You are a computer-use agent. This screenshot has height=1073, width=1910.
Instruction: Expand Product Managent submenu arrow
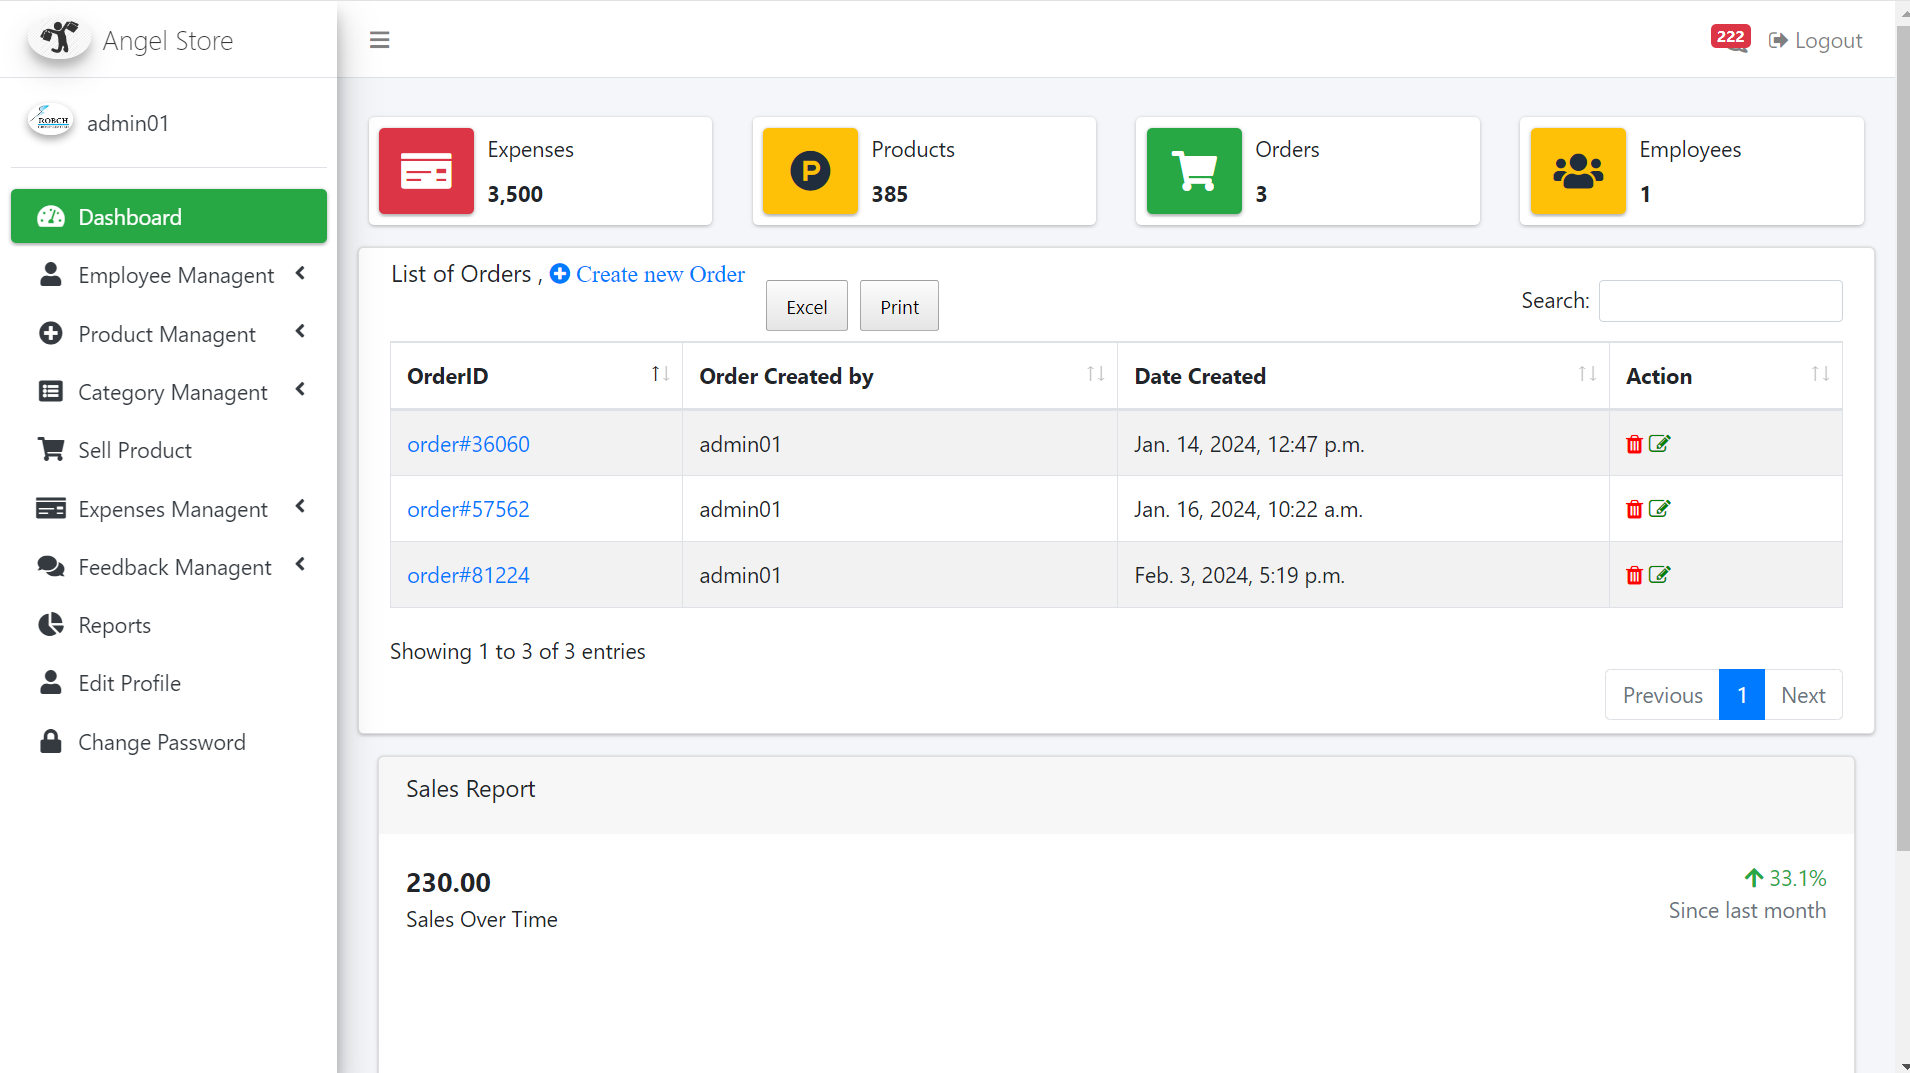point(300,331)
